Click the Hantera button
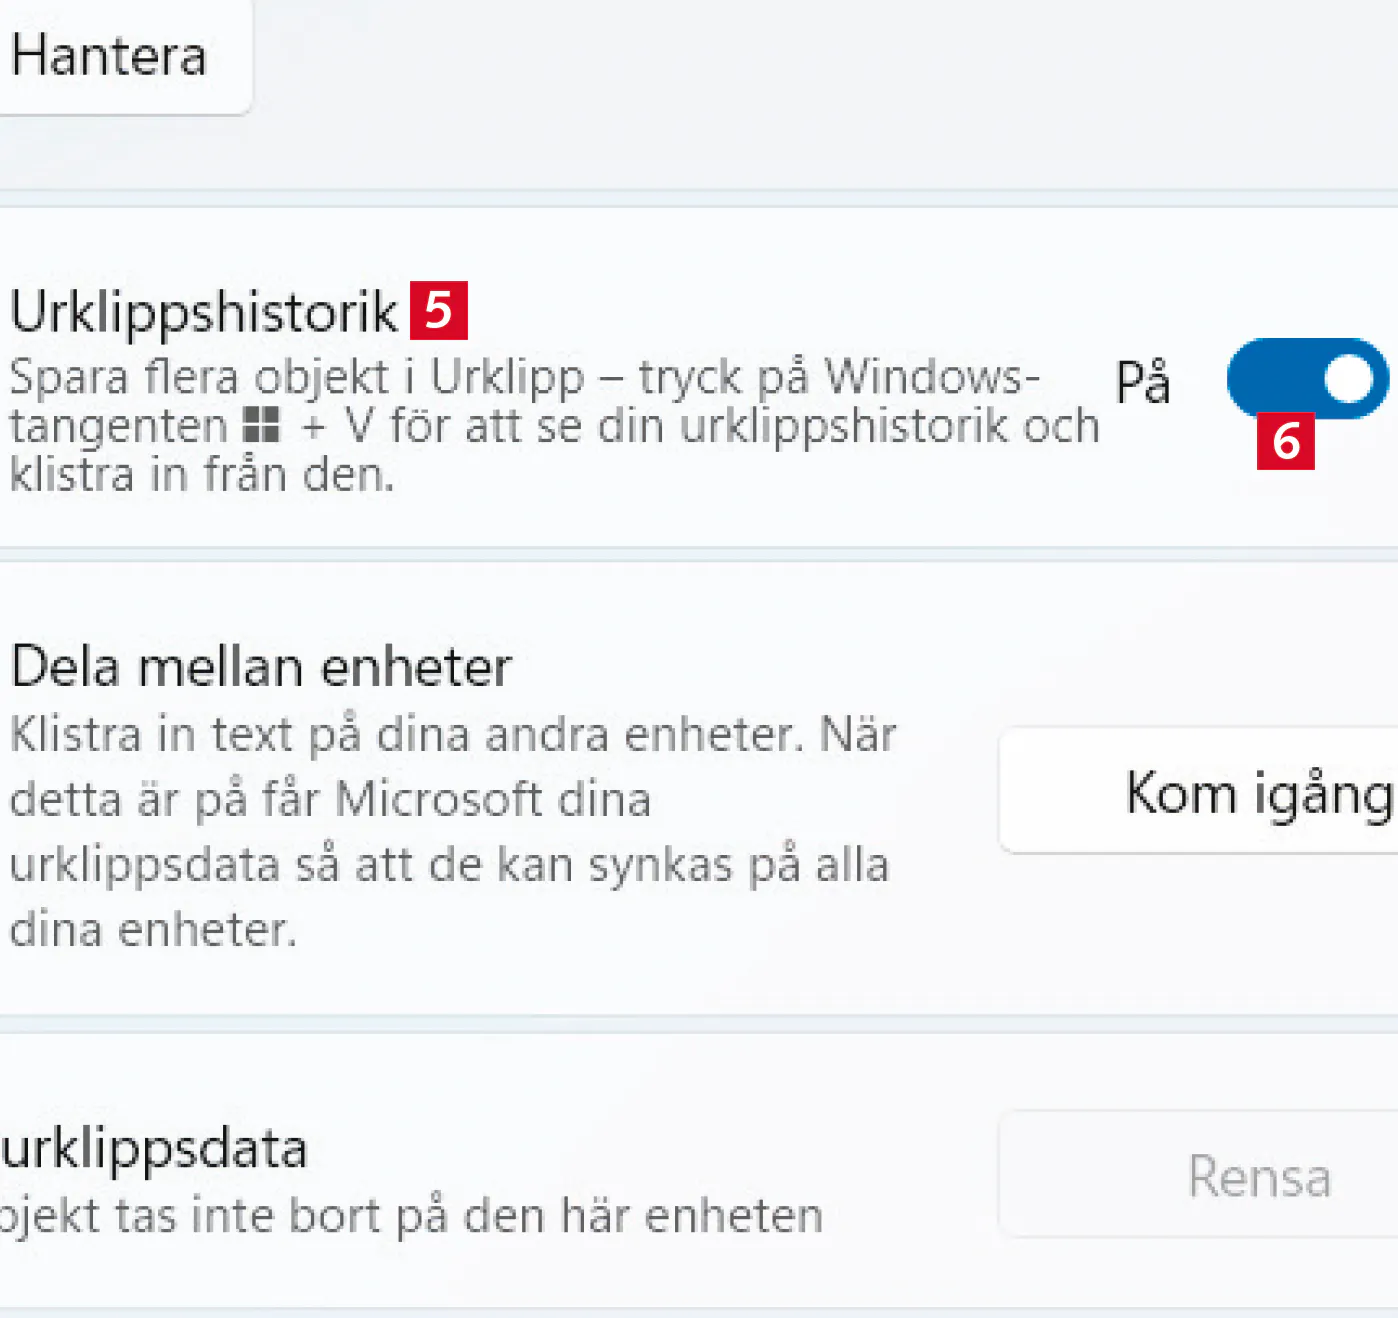The height and width of the screenshot is (1318, 1398). point(110,56)
